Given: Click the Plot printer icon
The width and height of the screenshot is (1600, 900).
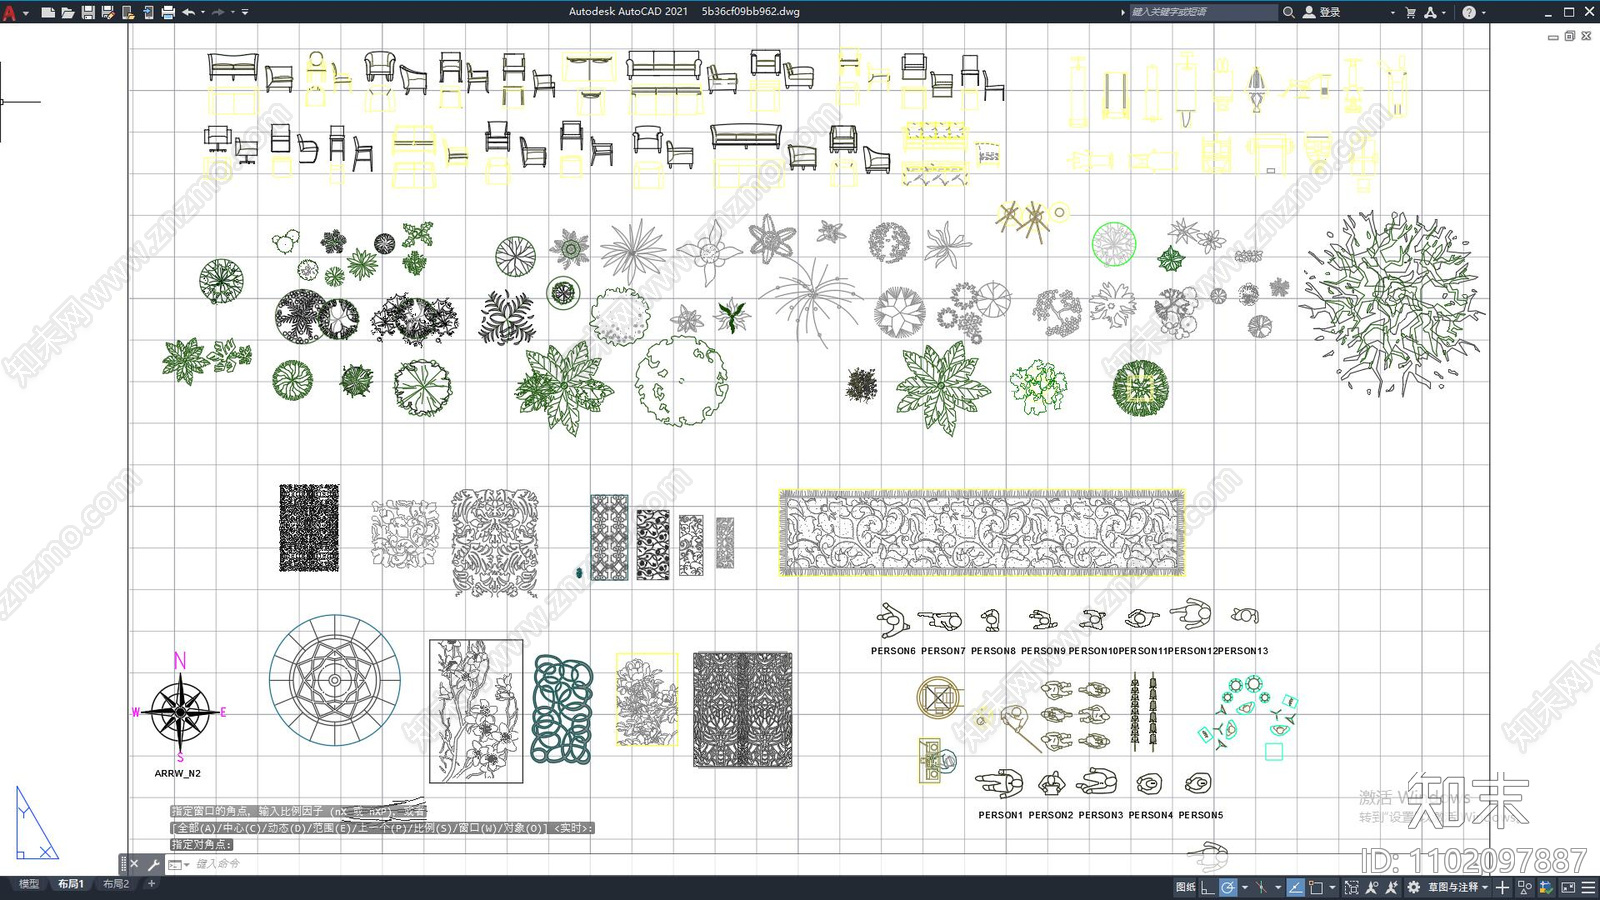Looking at the screenshot, I should click(x=168, y=12).
